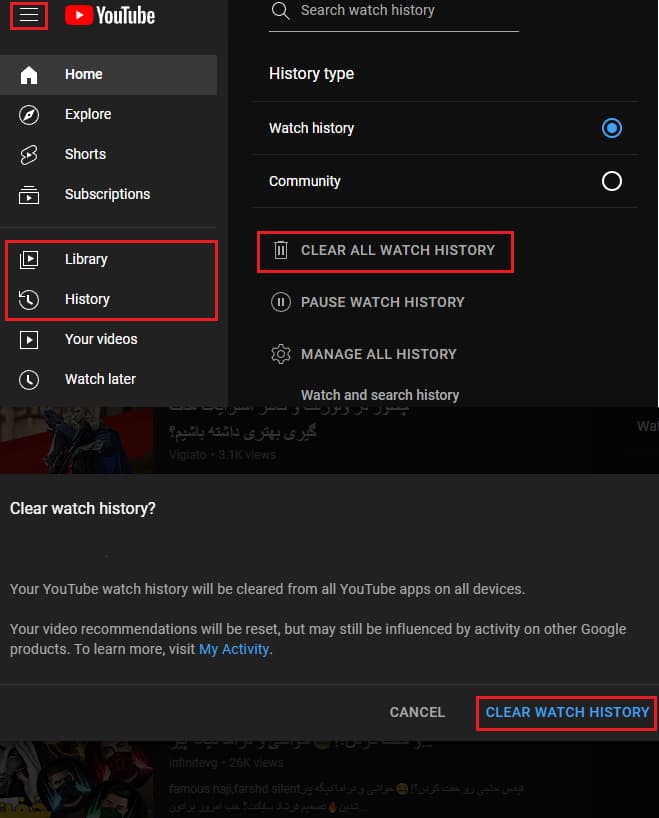Viewport: 659px width, 818px height.
Task: Click the gear icon beside Manage all history
Action: [281, 354]
